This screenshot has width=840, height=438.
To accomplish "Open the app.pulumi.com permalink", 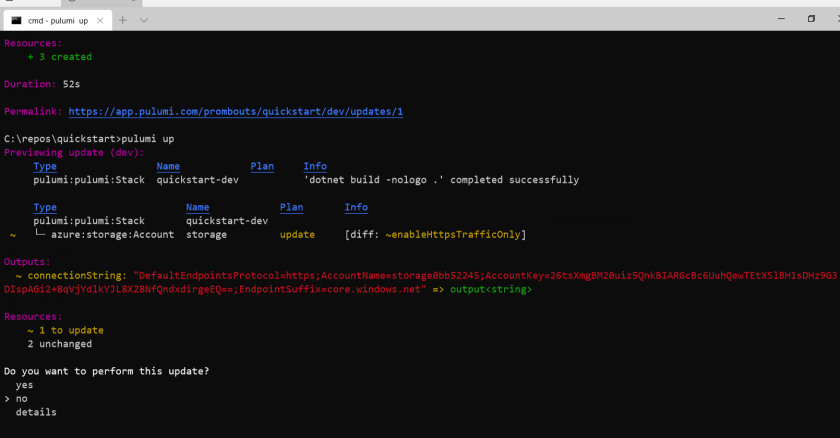I will click(x=236, y=111).
